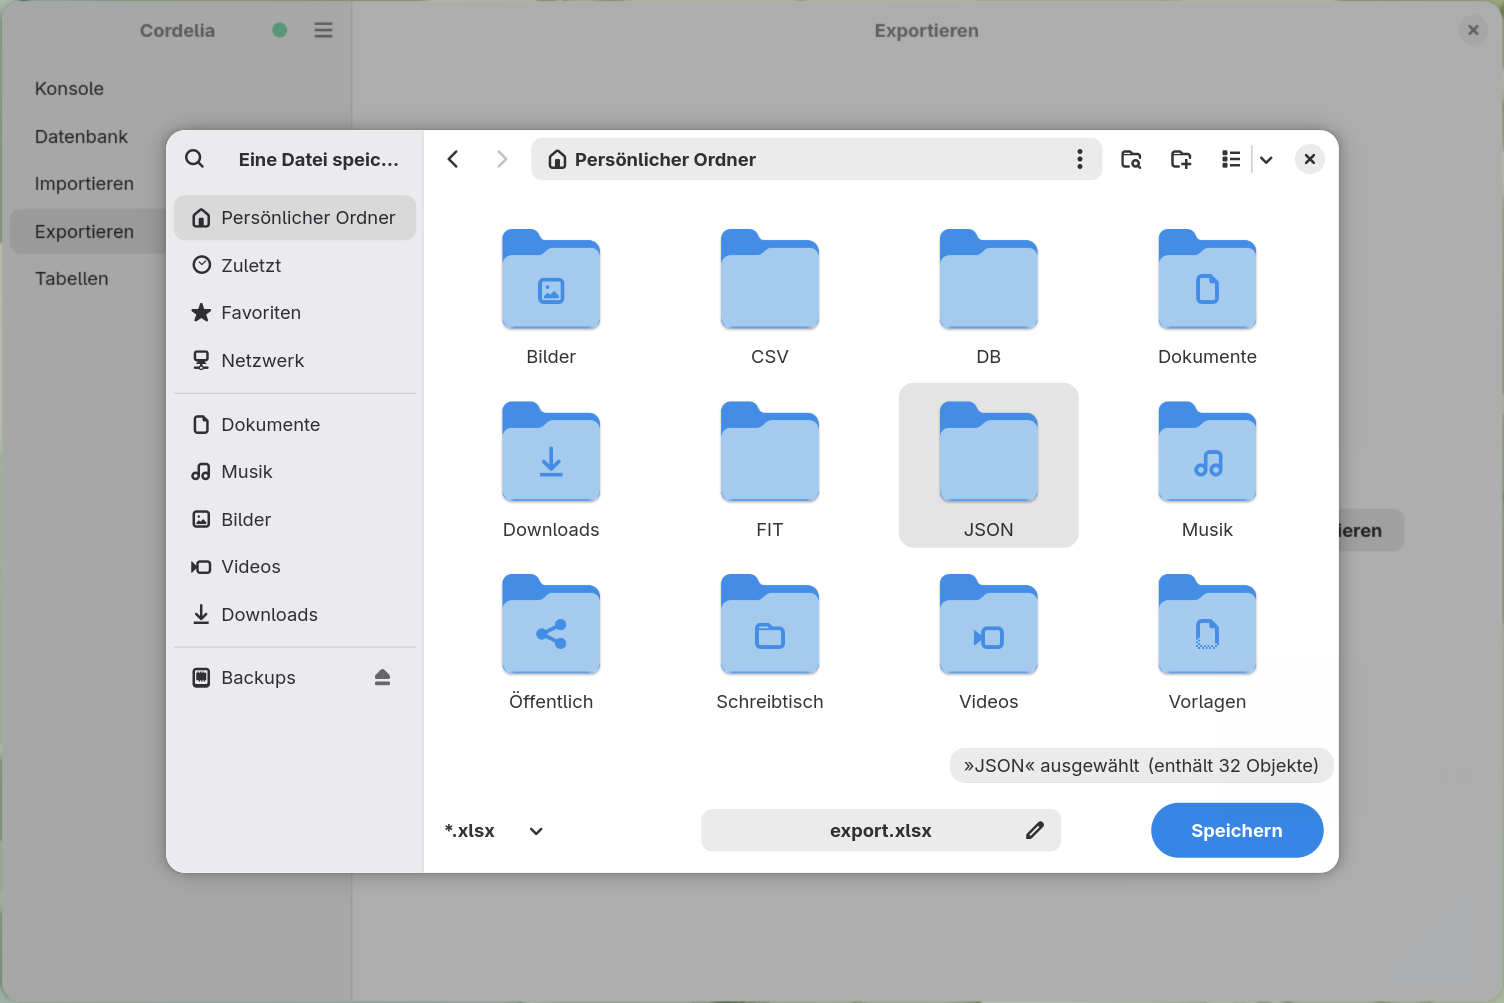Create a new folder

coord(1181,159)
